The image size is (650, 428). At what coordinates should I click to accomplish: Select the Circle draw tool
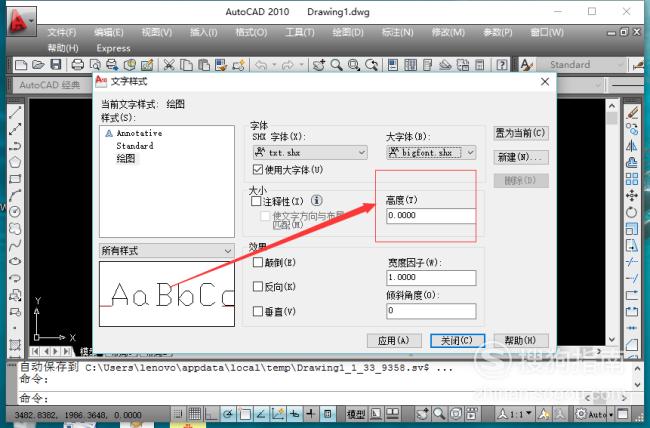point(15,212)
